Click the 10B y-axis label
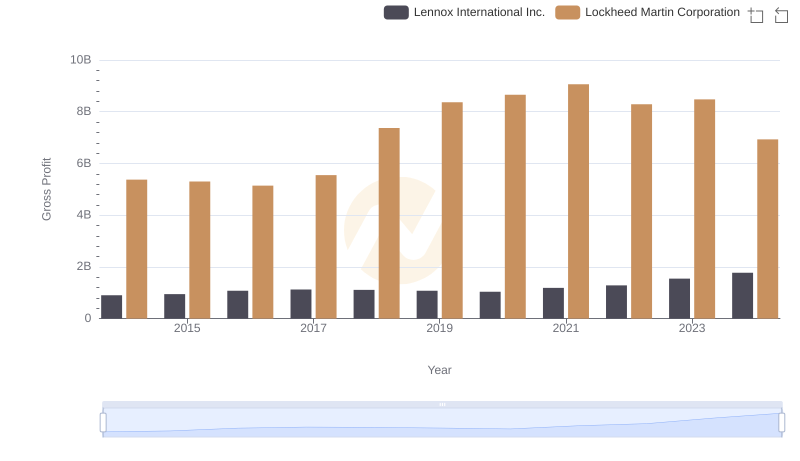Image resolution: width=800 pixels, height=461 pixels. 81,60
